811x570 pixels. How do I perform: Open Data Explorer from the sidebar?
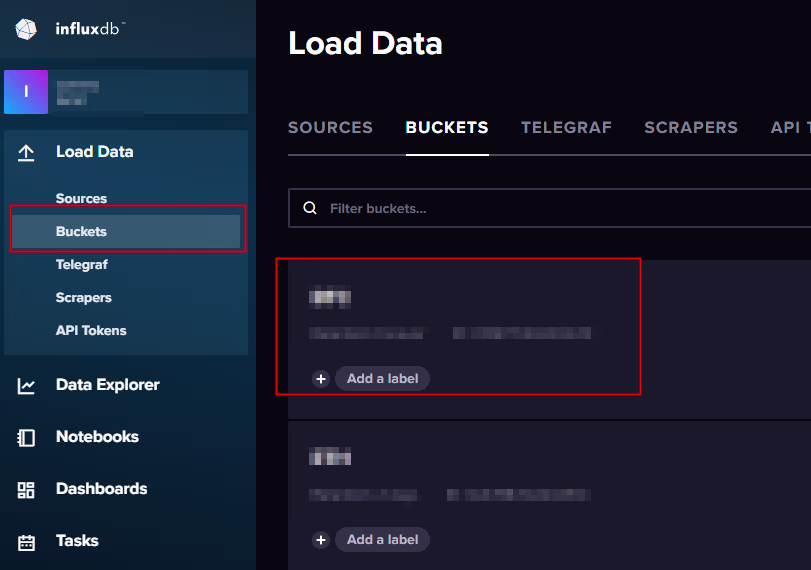[108, 385]
